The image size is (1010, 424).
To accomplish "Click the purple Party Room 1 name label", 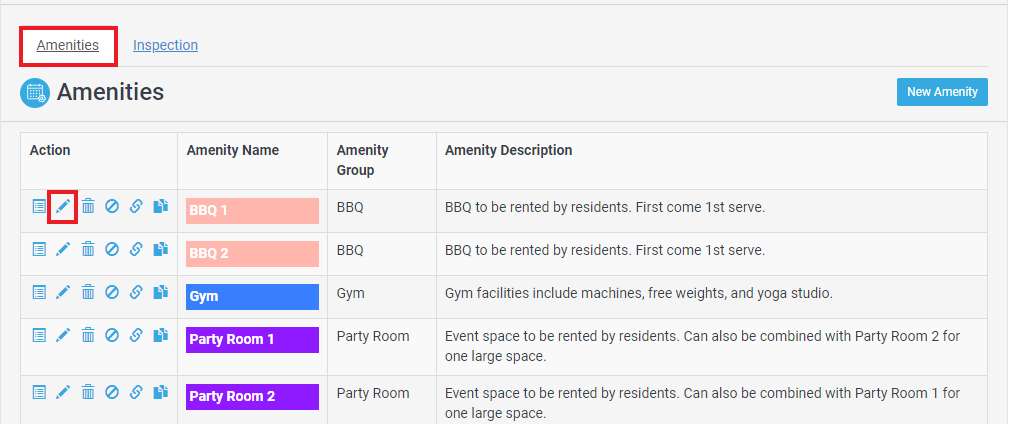I will pos(252,340).
